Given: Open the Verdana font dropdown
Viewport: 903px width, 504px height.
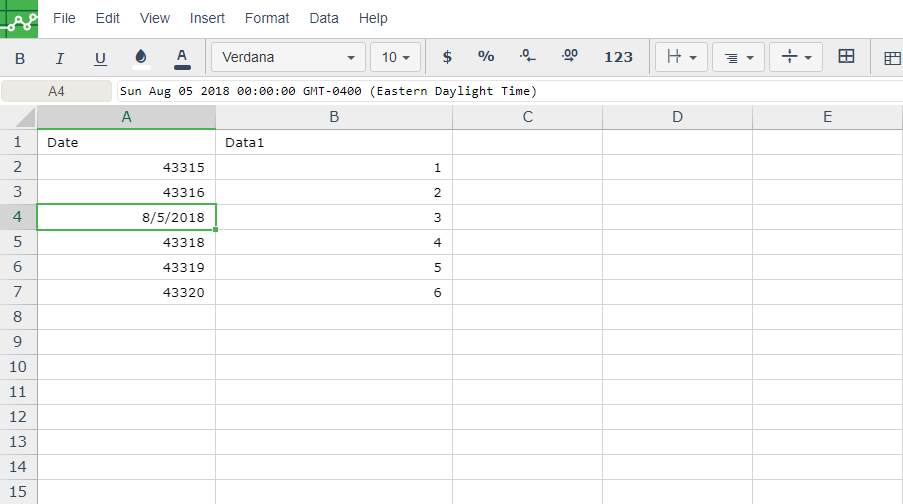Looking at the screenshot, I should (288, 58).
